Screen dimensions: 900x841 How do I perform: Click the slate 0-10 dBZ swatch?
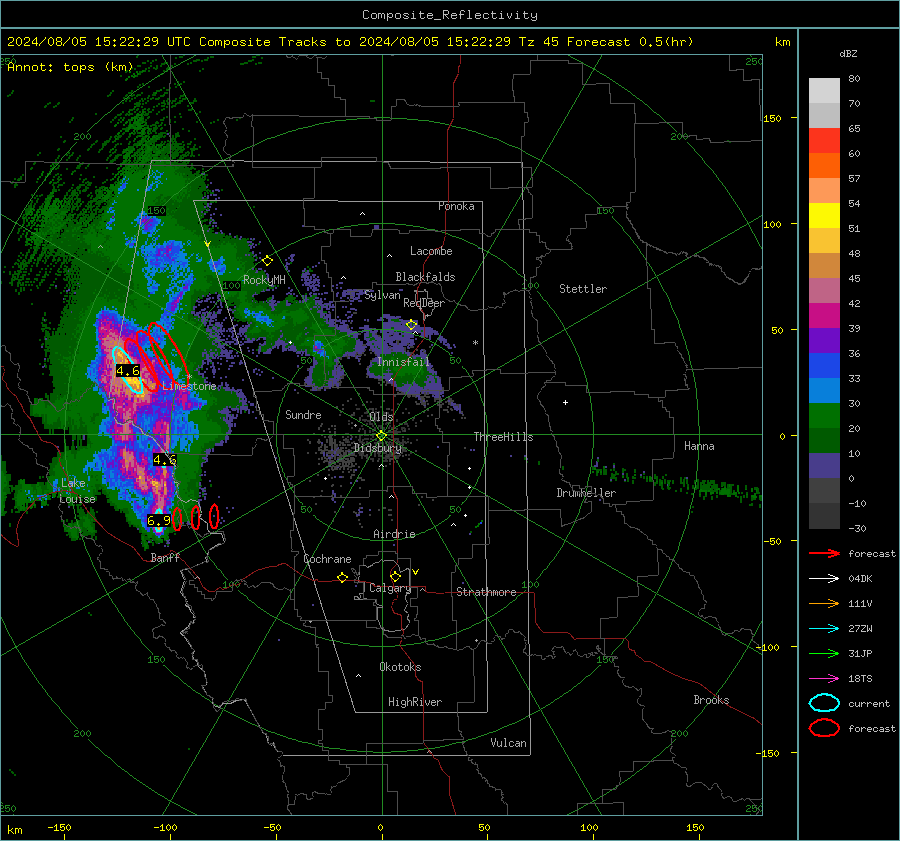point(824,466)
